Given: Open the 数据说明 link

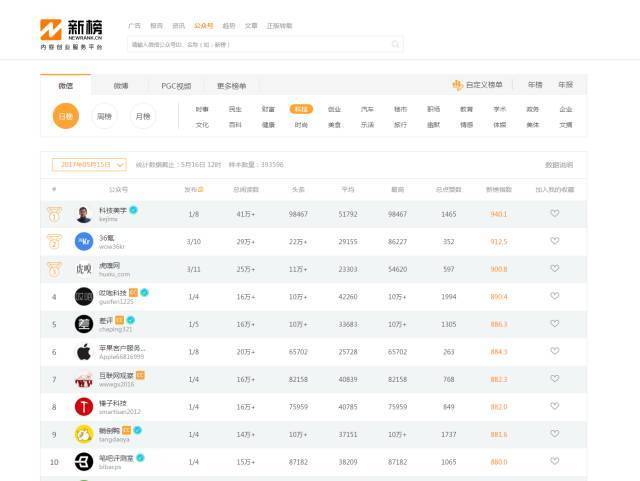Looking at the screenshot, I should pos(559,165).
